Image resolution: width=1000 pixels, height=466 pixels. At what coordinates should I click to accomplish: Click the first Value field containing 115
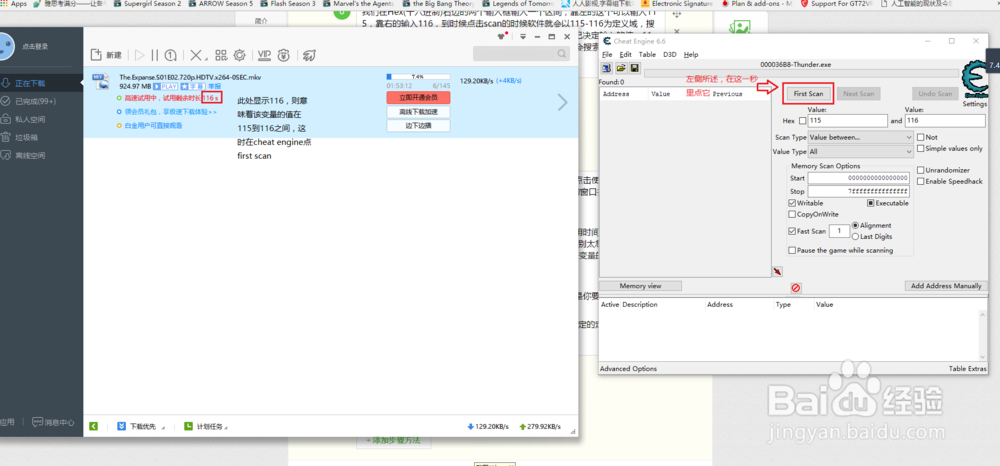[x=847, y=120]
